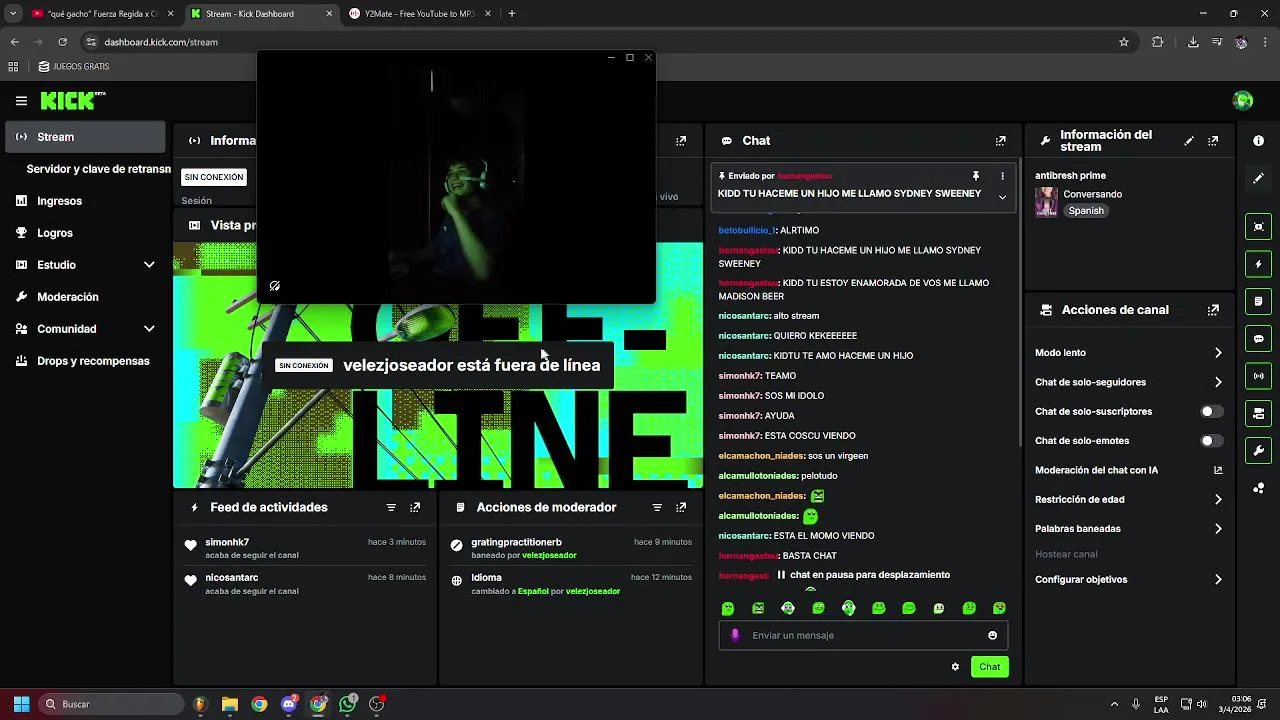Open Chat de solo-seguidores options

pos(1127,382)
